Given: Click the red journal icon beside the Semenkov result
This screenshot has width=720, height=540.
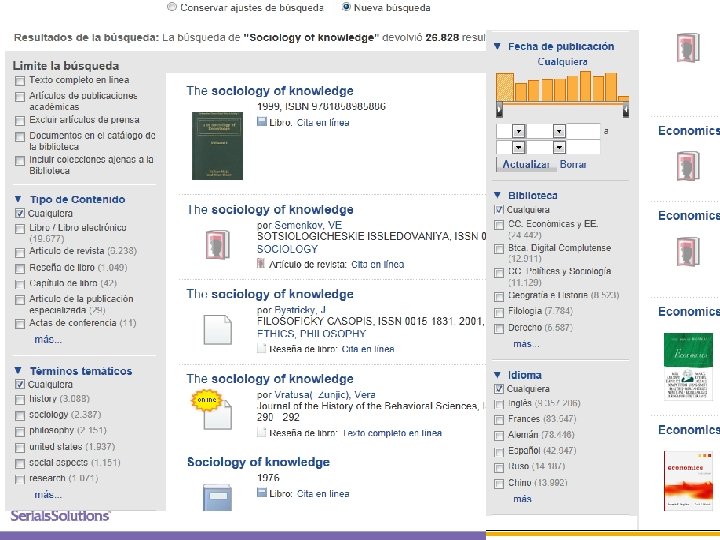Looking at the screenshot, I should (x=218, y=244).
